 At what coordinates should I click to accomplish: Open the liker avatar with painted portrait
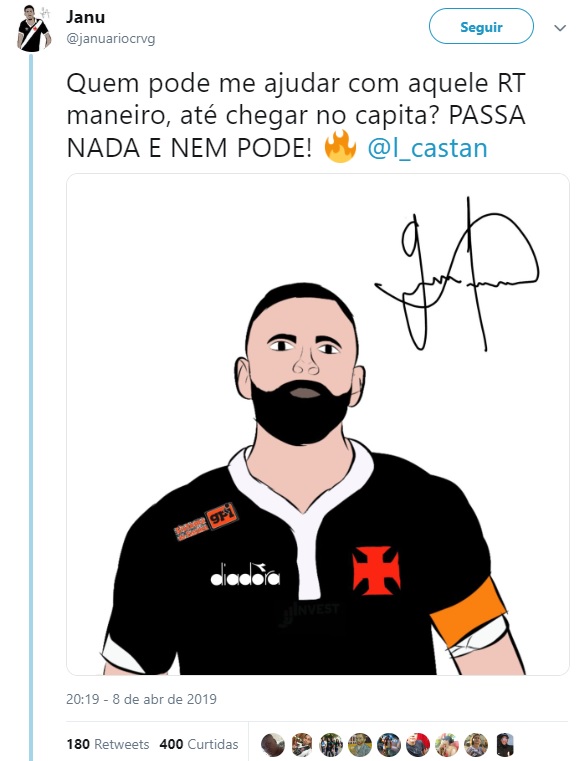360,744
